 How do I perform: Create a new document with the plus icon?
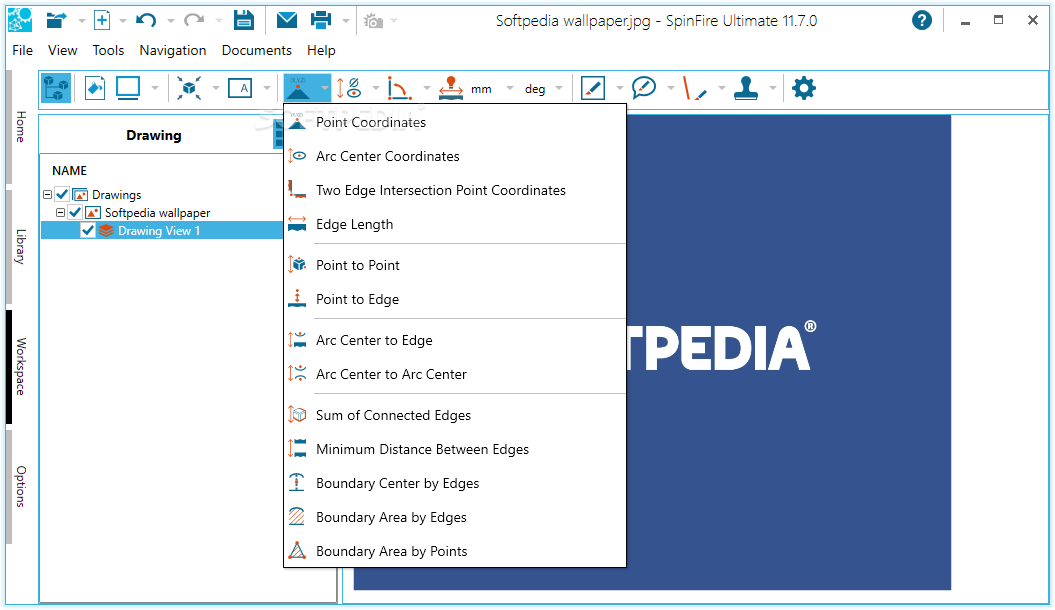[102, 21]
